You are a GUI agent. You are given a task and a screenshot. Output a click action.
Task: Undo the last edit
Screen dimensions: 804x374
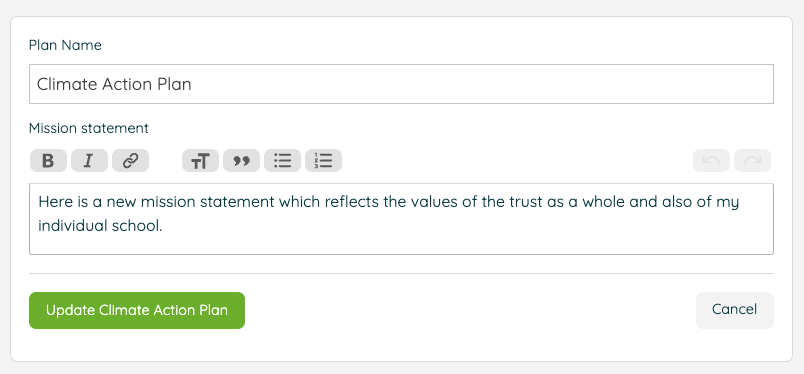coord(711,161)
